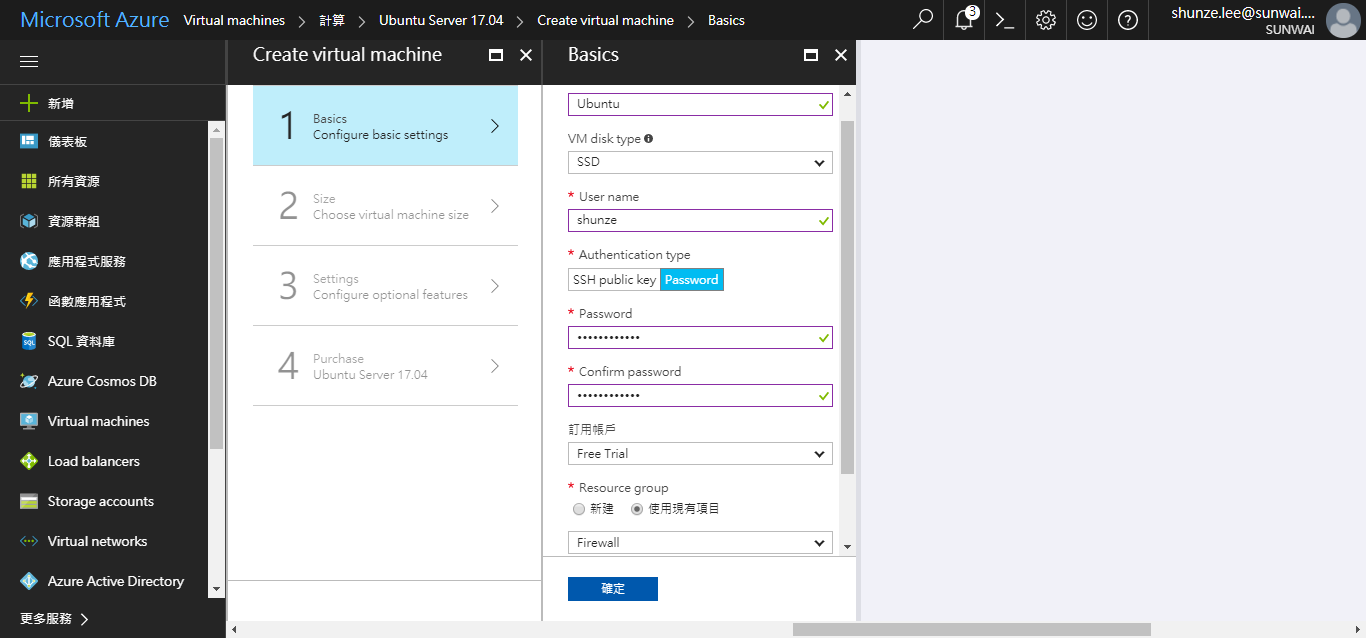The image size is (1366, 638).
Task: Click the 函數應用程式 lightning icon
Action: pyautogui.click(x=29, y=301)
